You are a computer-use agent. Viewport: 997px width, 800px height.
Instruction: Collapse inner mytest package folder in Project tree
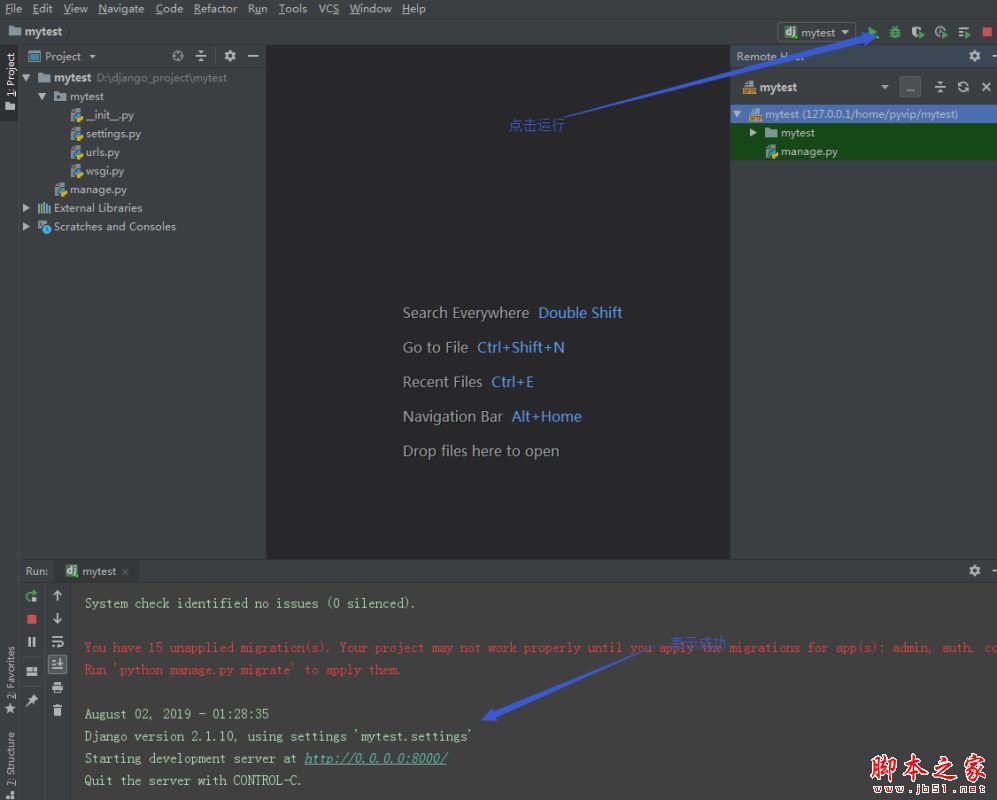tap(42, 96)
